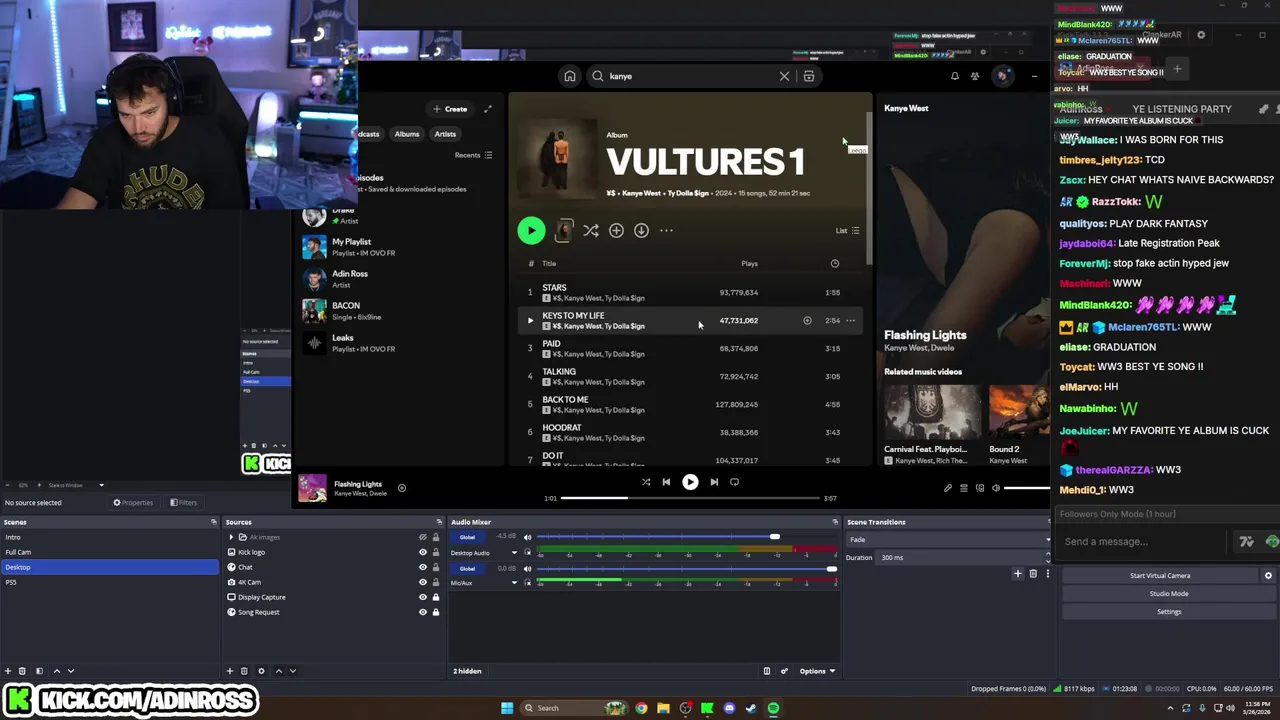
Task: Enable shuffle for VULTURES 1 album
Action: point(591,230)
